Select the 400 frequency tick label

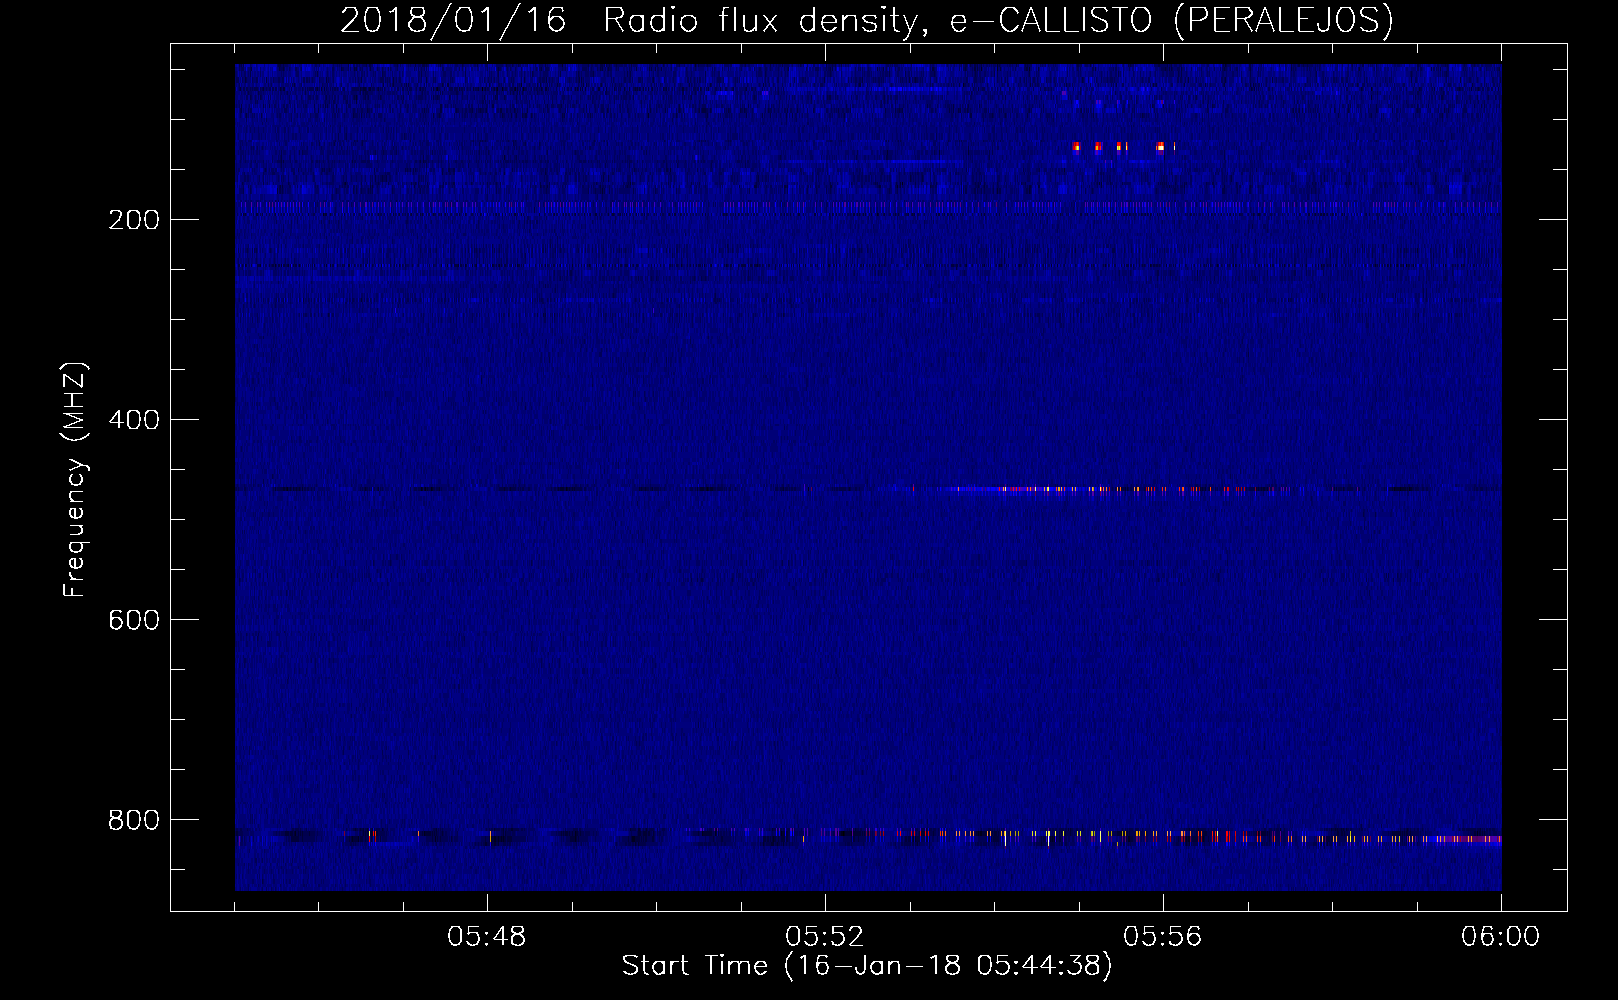coord(134,420)
